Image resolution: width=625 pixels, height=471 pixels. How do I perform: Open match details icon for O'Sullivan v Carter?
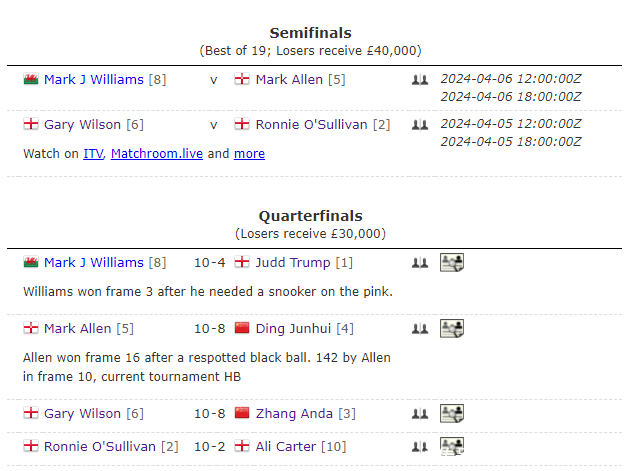pos(452,446)
